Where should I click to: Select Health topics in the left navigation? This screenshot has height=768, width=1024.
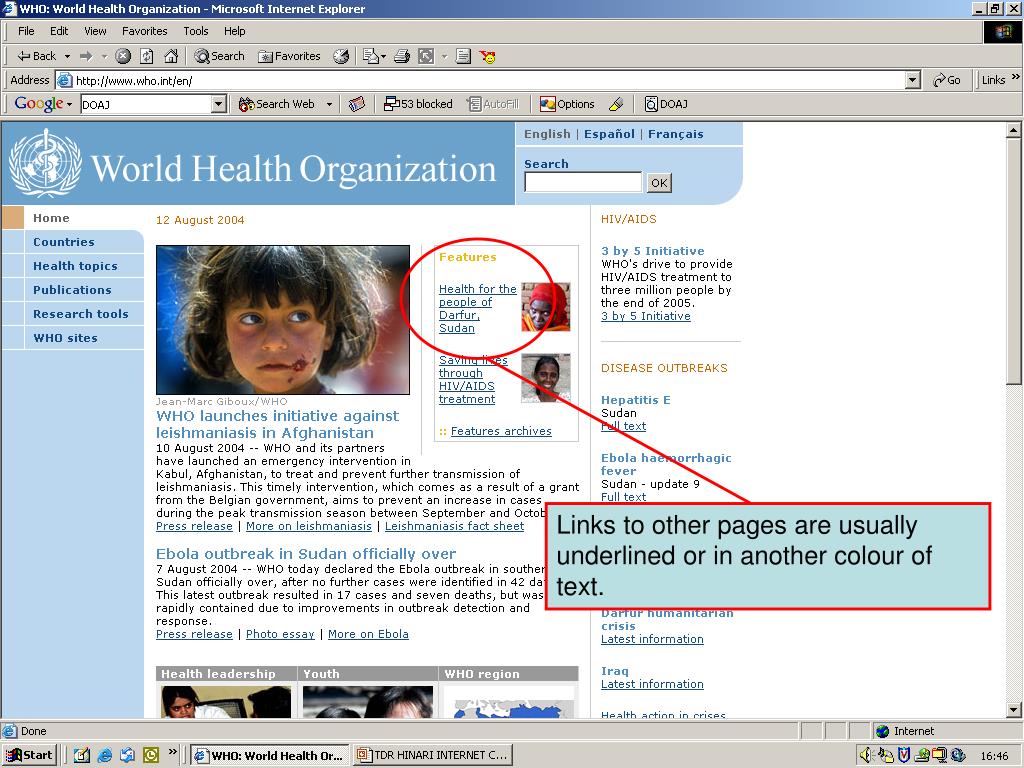[x=75, y=266]
